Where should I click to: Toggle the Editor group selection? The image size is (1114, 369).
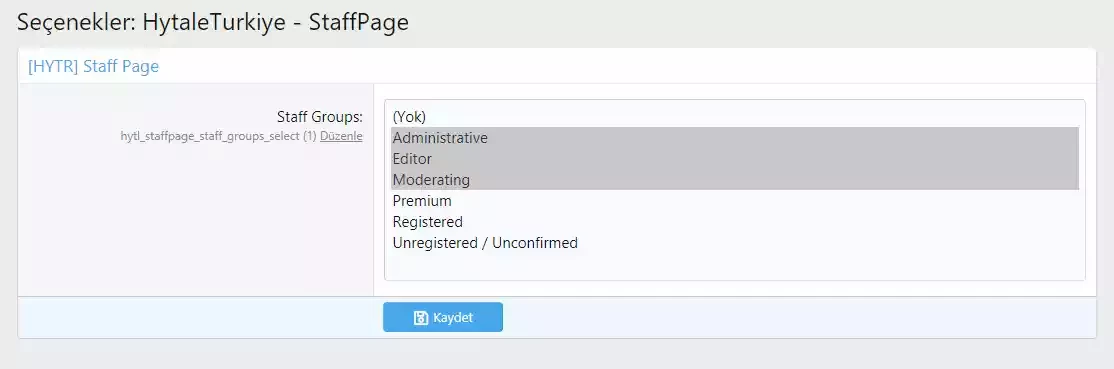tap(735, 159)
